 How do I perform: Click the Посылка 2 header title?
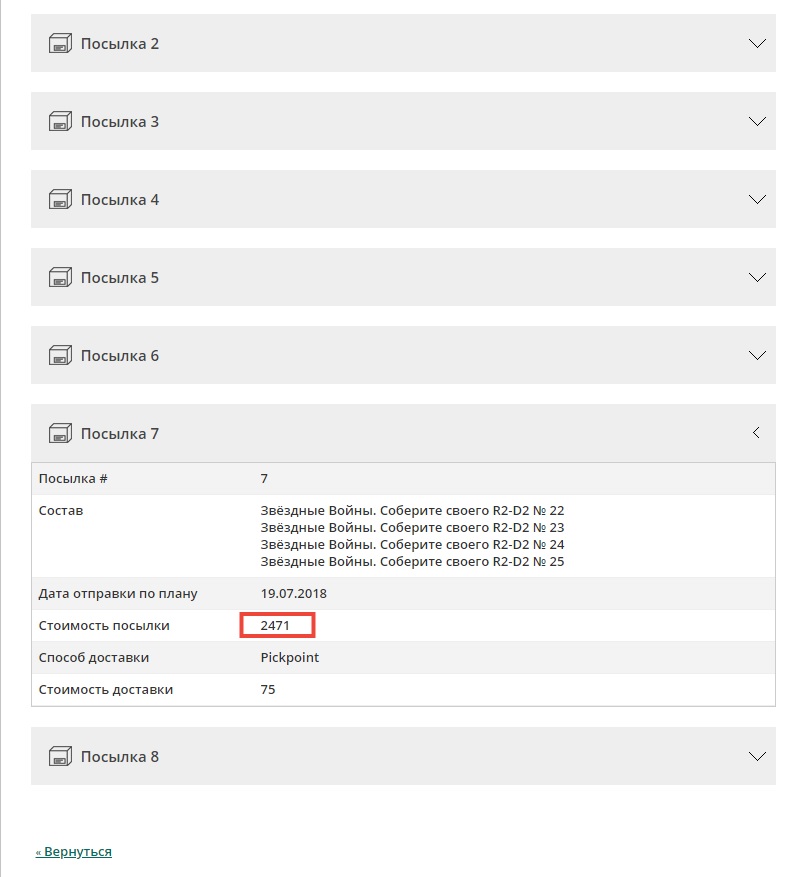click(x=120, y=44)
